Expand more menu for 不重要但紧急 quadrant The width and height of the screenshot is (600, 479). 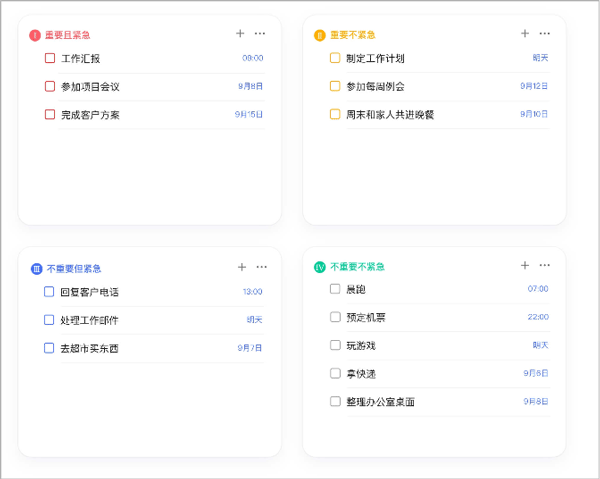tap(262, 267)
